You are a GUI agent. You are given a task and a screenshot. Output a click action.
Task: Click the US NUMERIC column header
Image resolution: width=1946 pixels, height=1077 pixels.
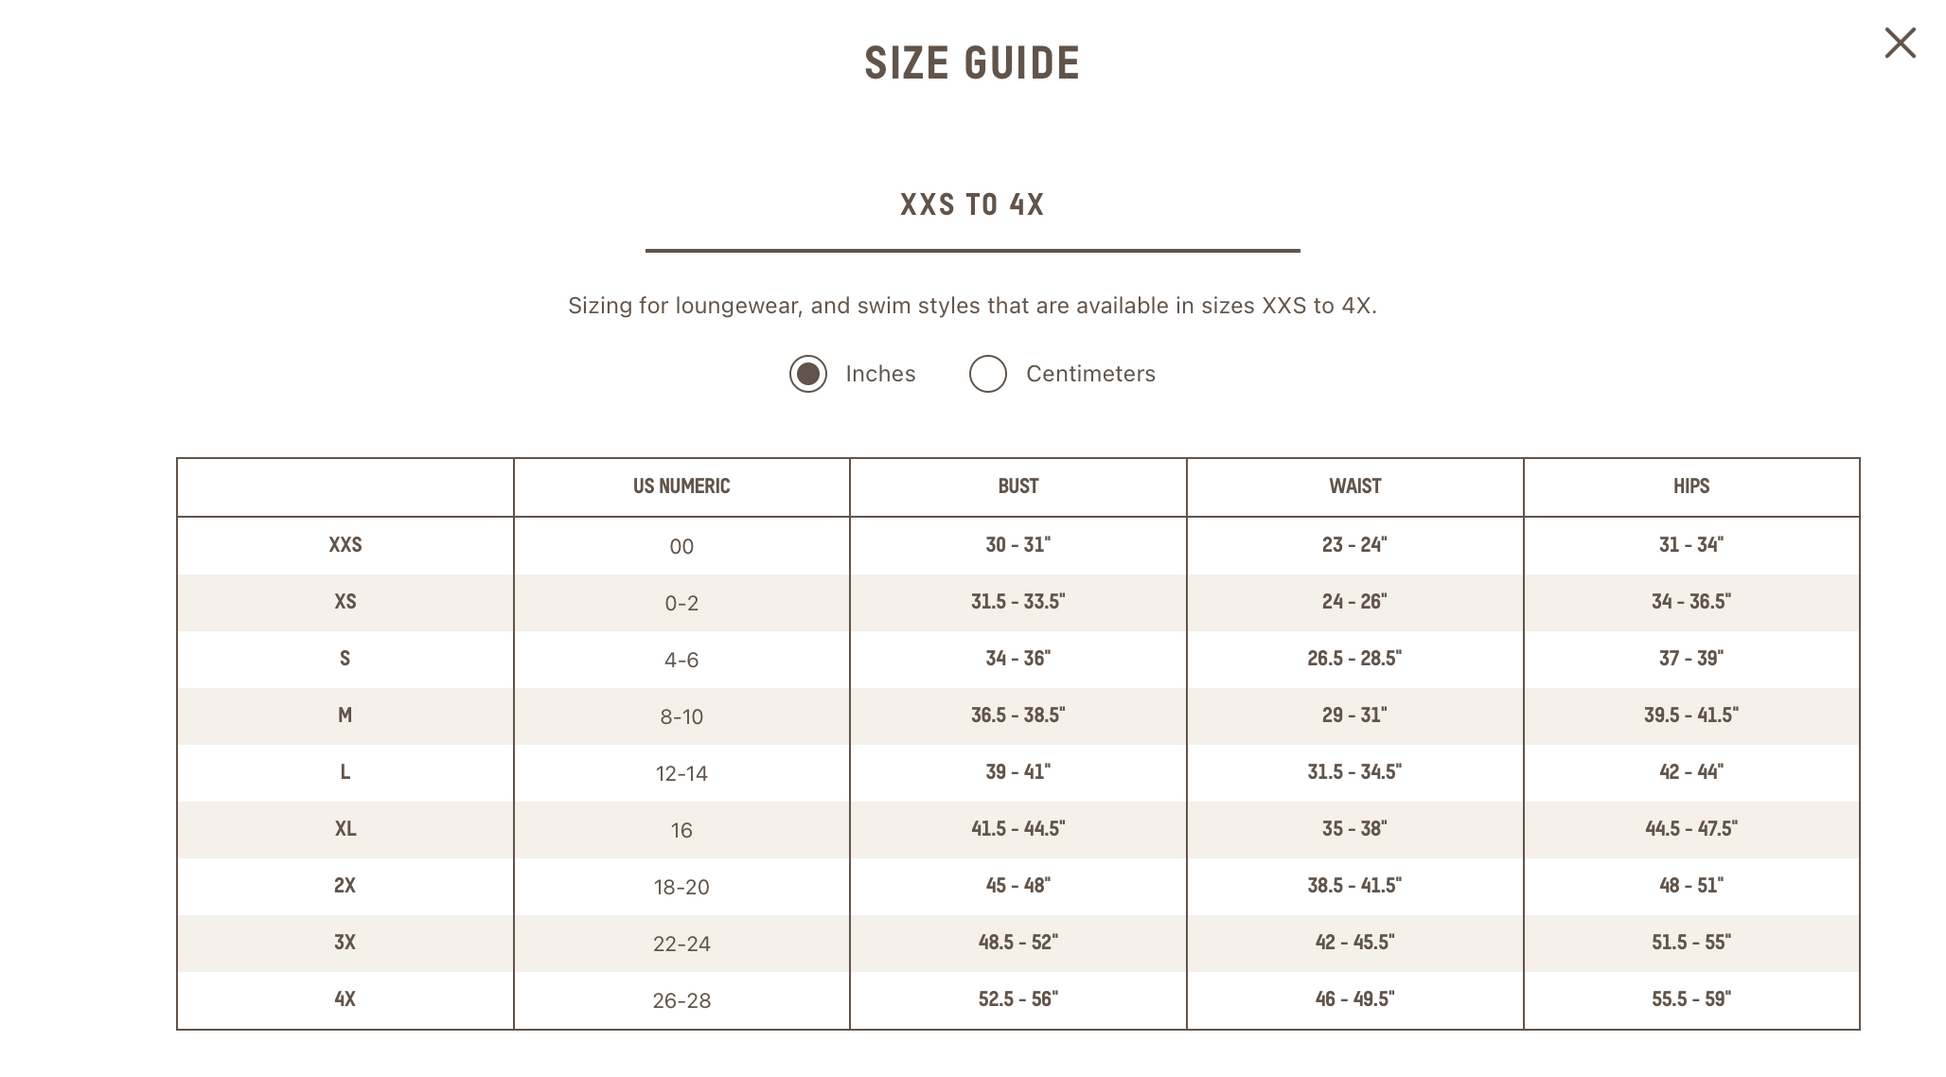(681, 486)
